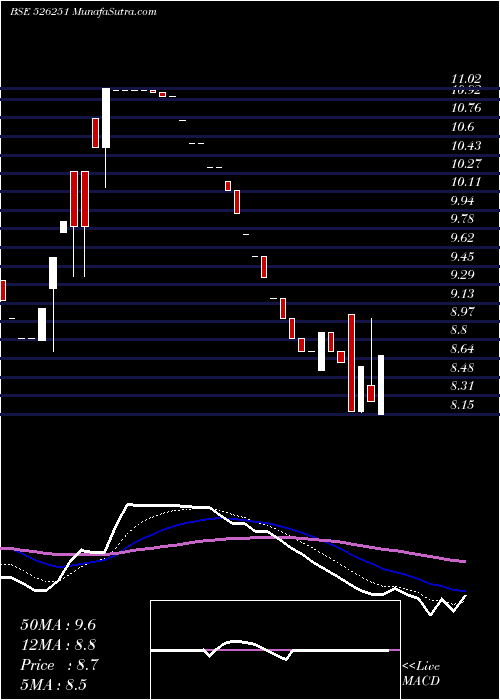
Task: Click the 9.94 price axis label
Action: click(462, 201)
